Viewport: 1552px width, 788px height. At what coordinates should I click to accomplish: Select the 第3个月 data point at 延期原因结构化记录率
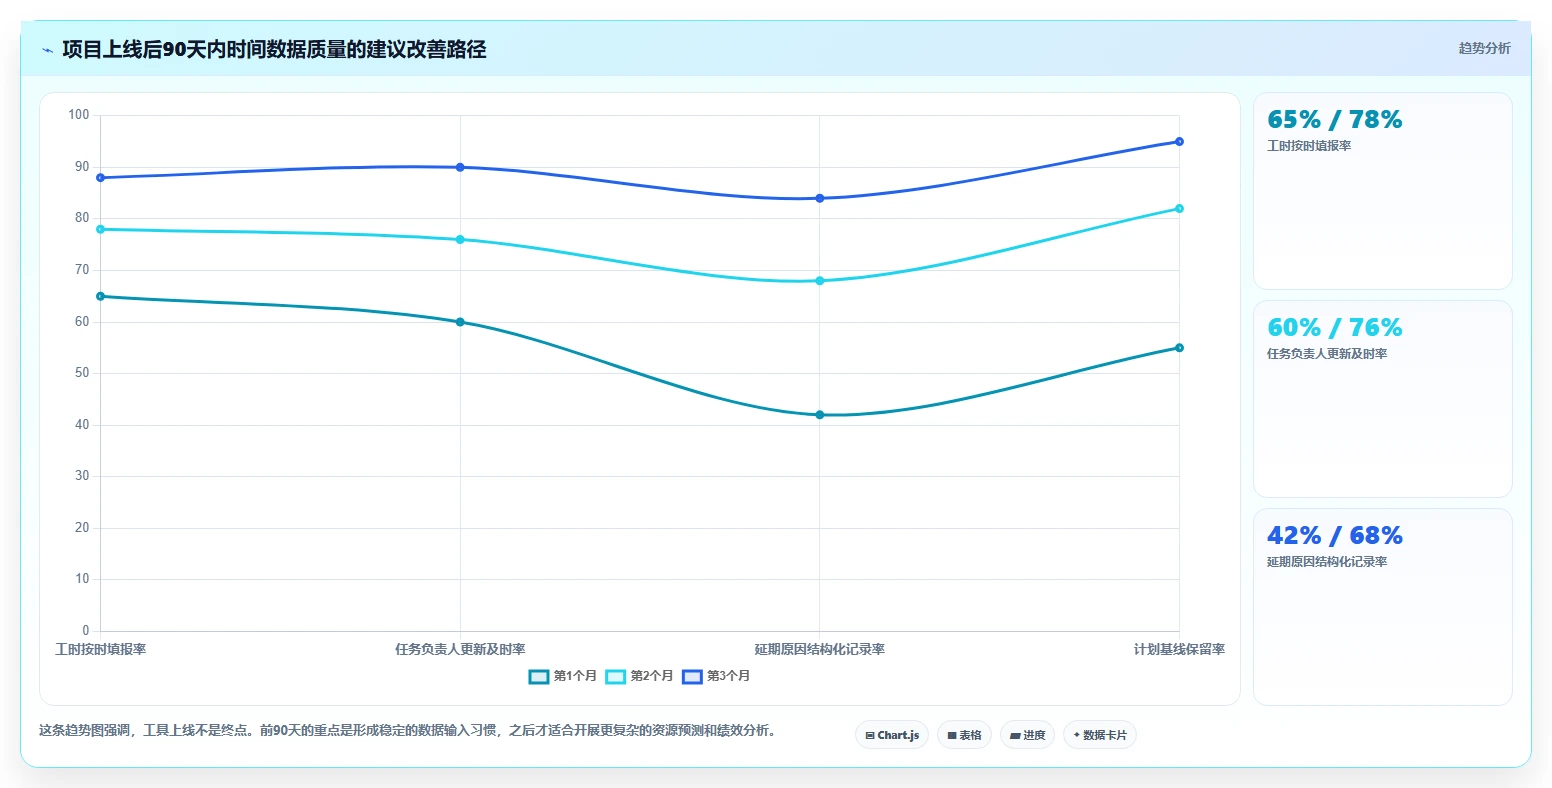click(820, 198)
